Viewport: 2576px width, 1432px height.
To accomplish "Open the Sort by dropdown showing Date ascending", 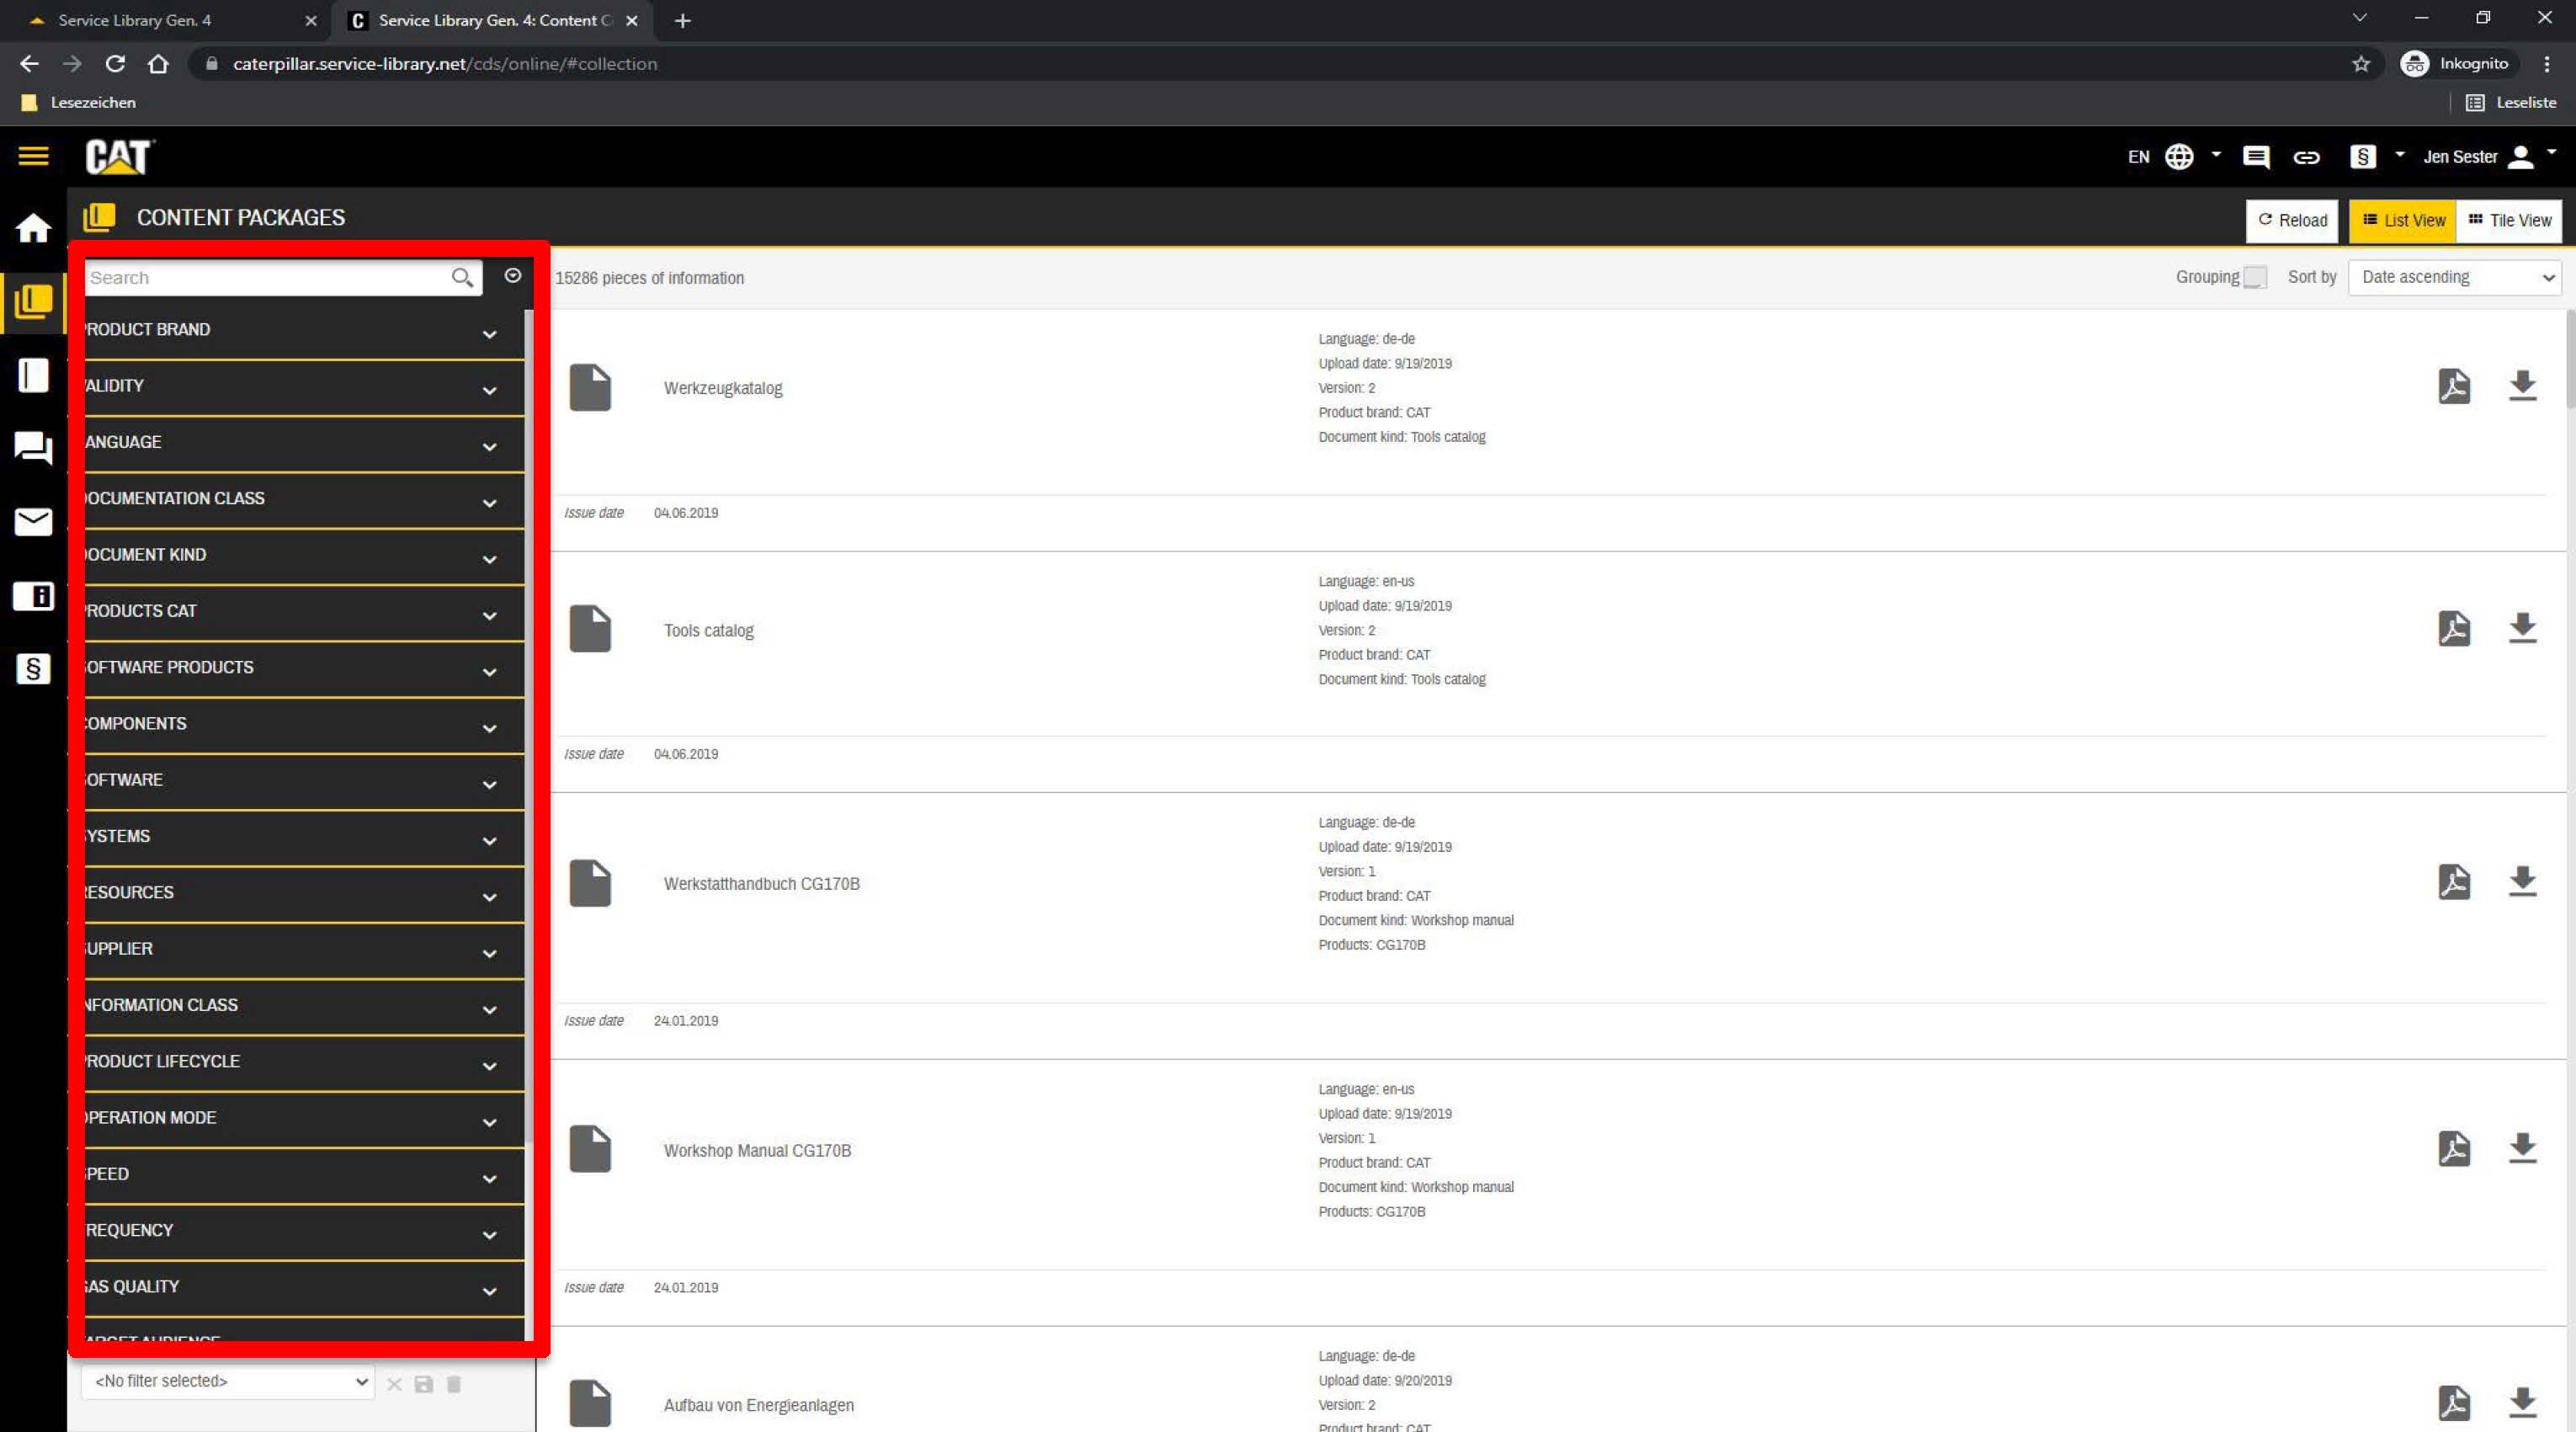I will [2454, 277].
